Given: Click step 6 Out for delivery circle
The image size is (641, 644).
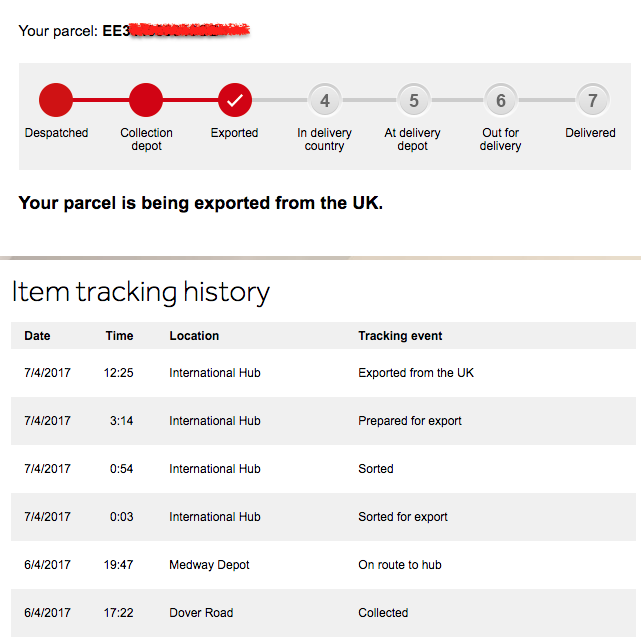Looking at the screenshot, I should (x=501, y=100).
